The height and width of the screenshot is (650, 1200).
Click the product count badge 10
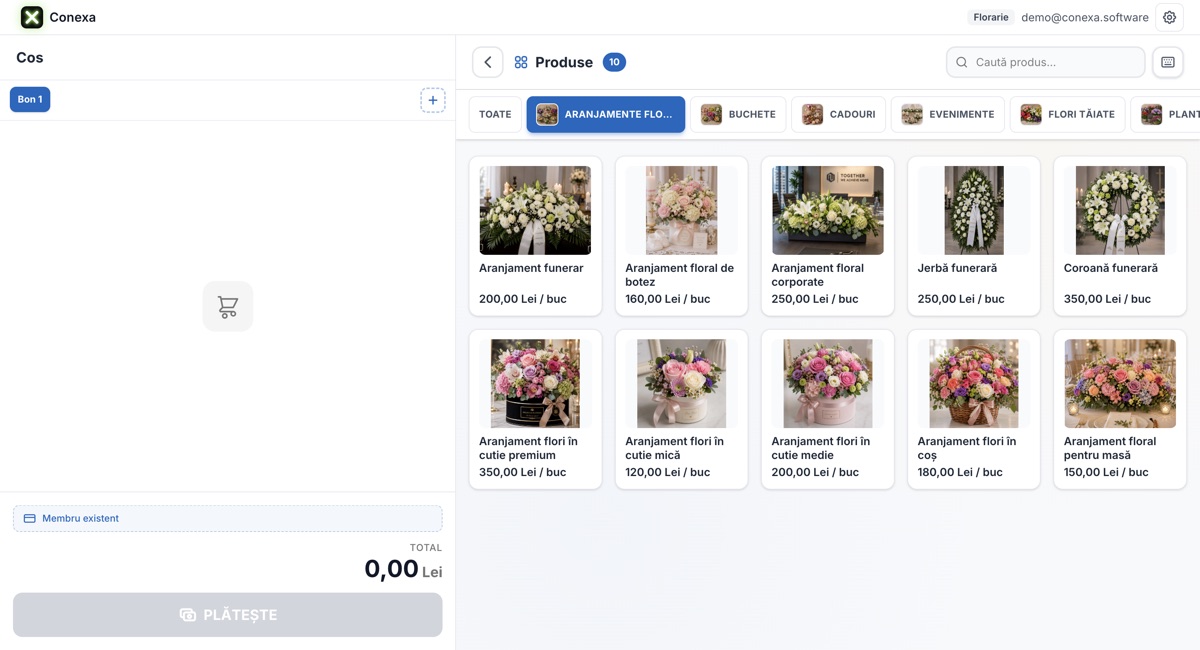coord(614,62)
